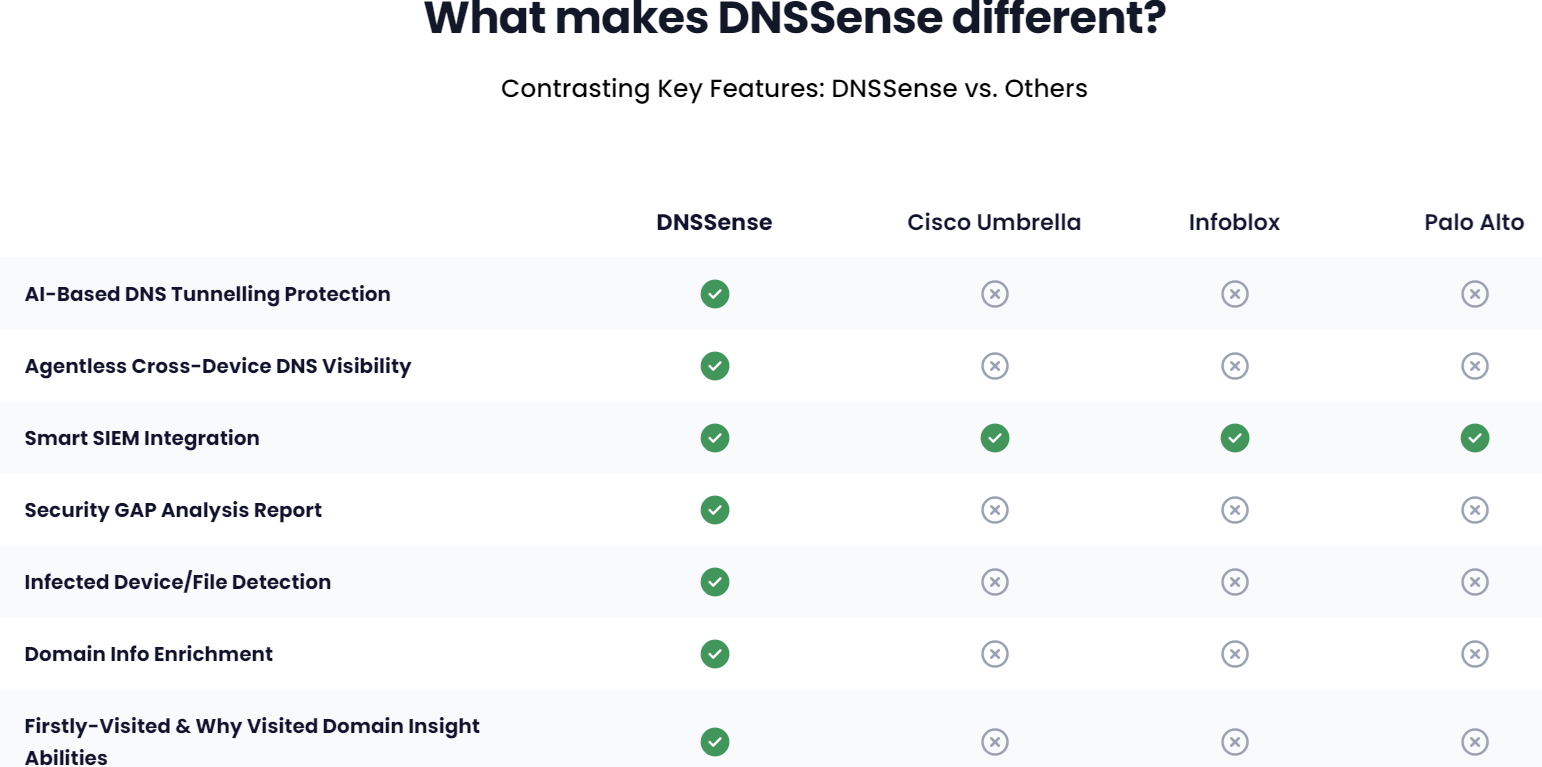The image size is (1542, 767).
Task: Click DNSSense check for Infected Device/File Detection
Action: [715, 582]
